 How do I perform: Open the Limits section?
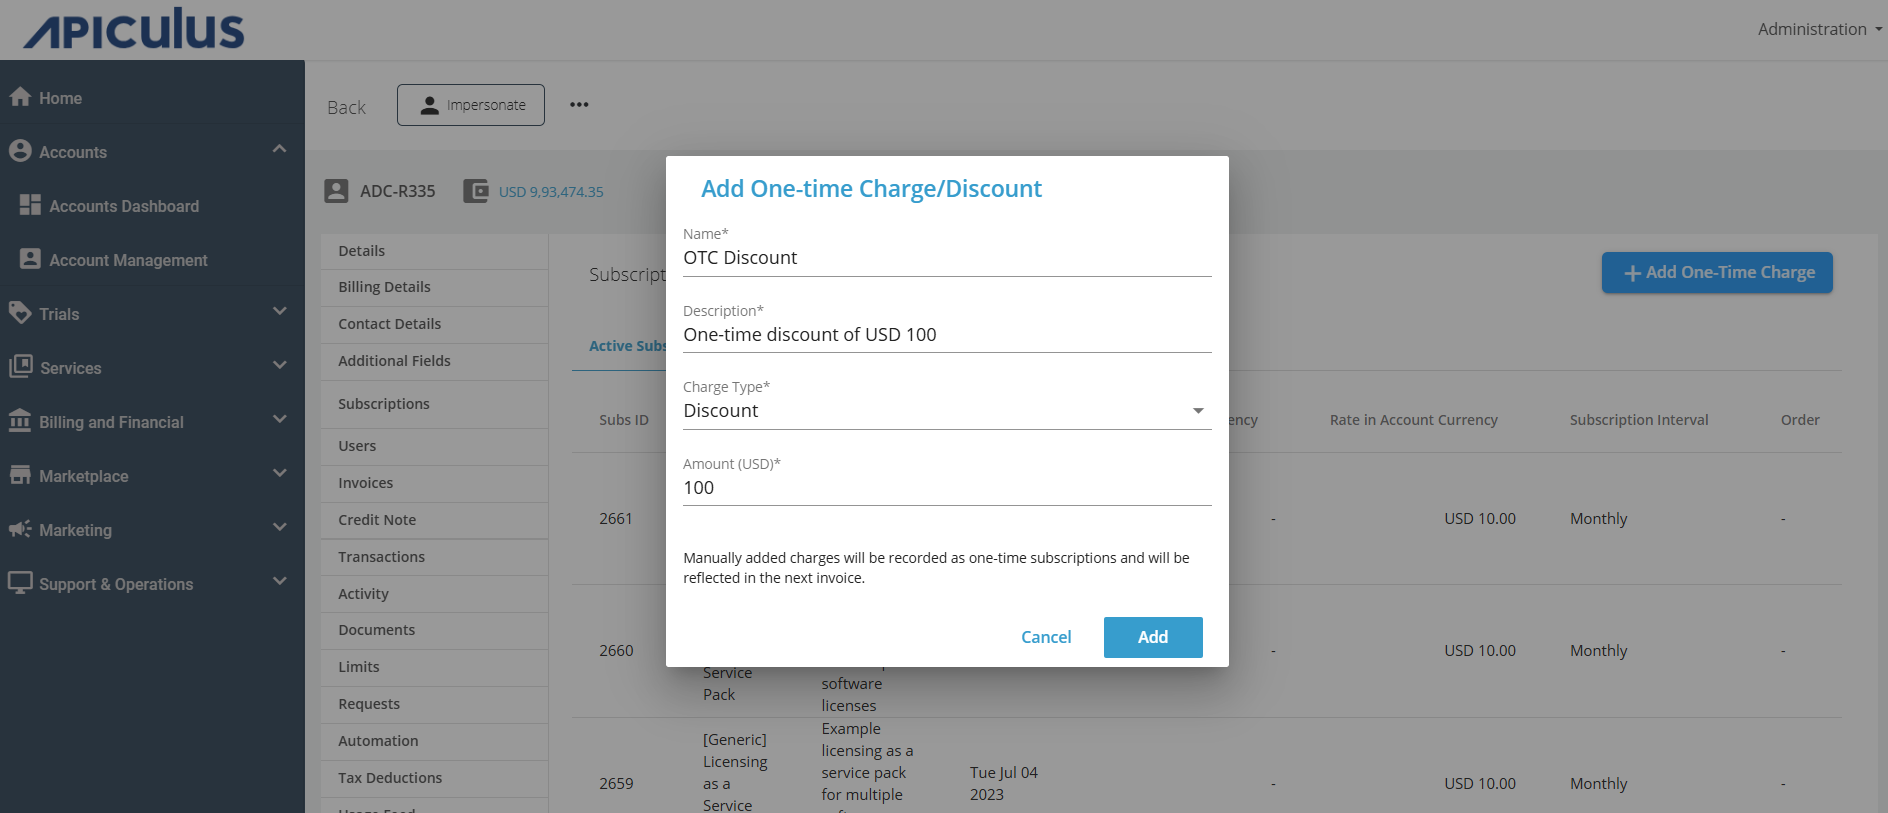click(x=434, y=667)
